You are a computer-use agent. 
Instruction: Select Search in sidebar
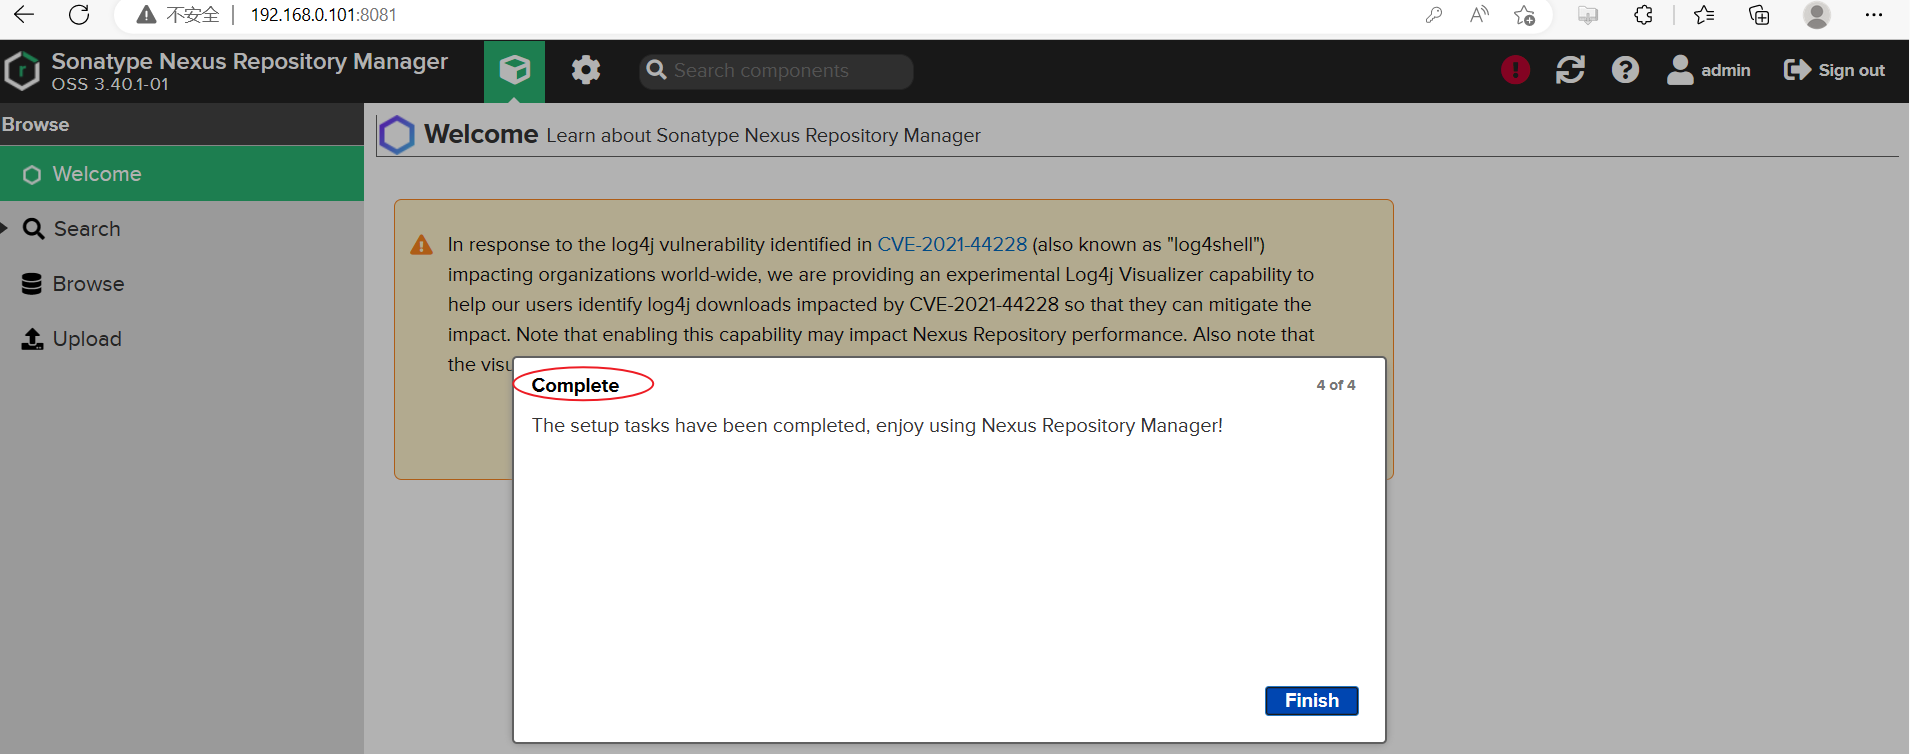pyautogui.click(x=182, y=229)
